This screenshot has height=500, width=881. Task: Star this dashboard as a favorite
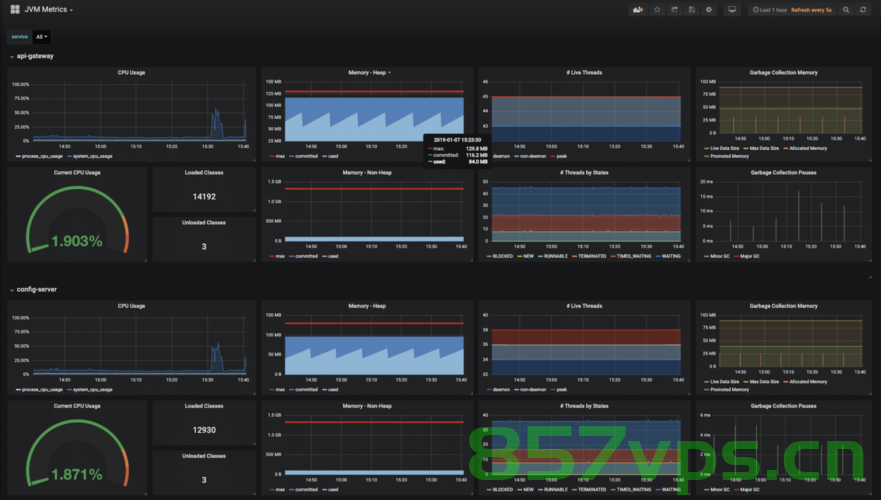click(657, 10)
